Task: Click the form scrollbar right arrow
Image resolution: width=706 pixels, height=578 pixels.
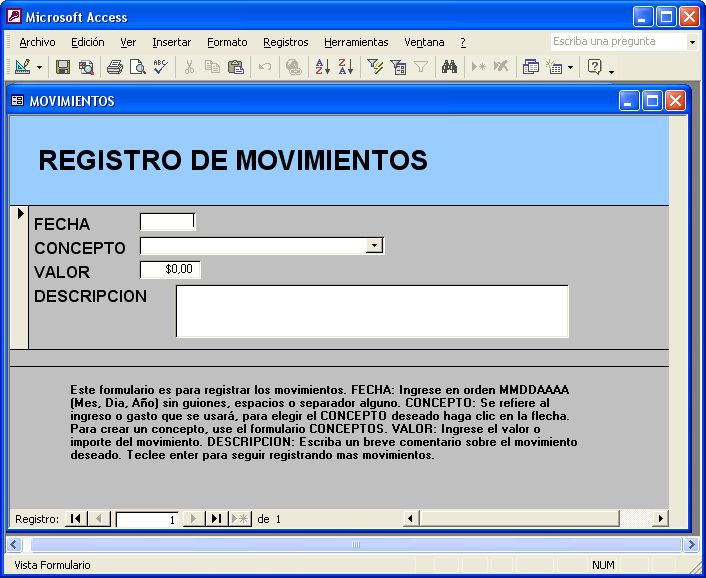Action: [x=660, y=519]
